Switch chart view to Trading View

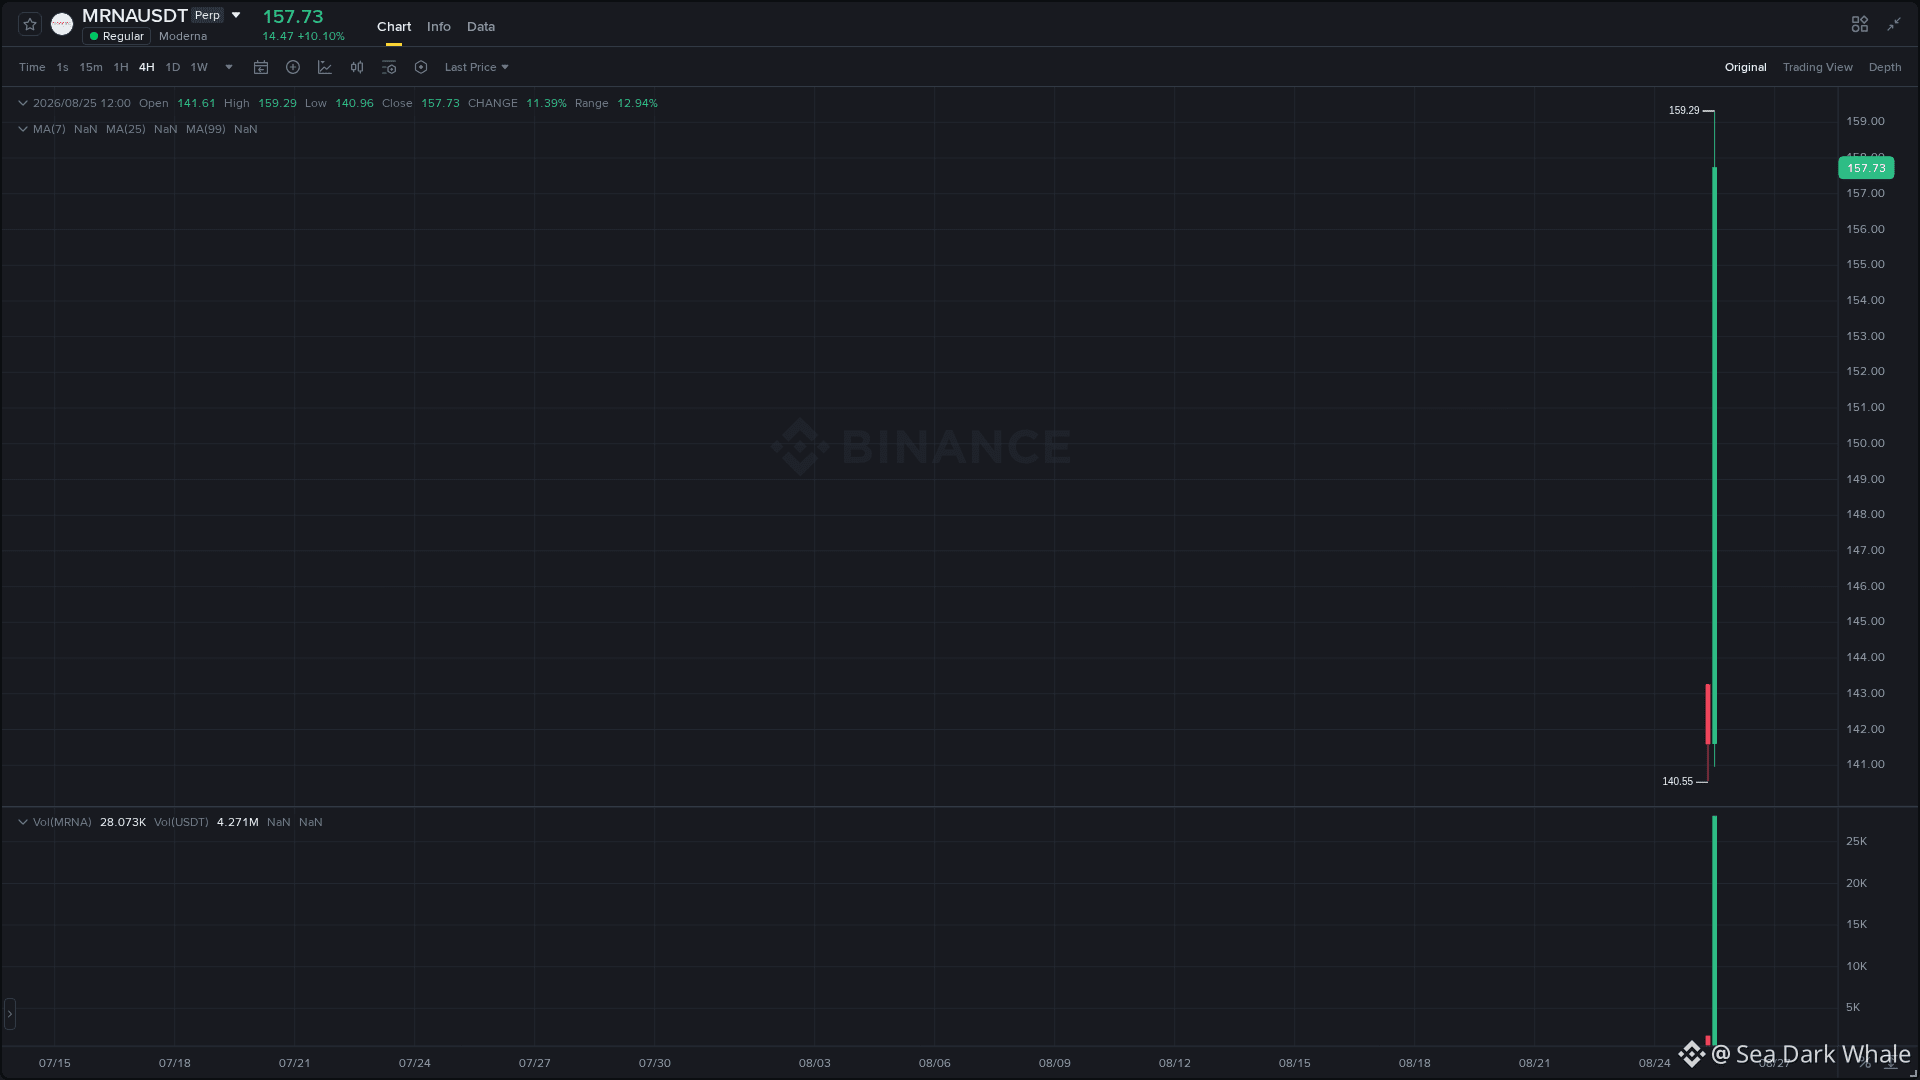point(1817,67)
